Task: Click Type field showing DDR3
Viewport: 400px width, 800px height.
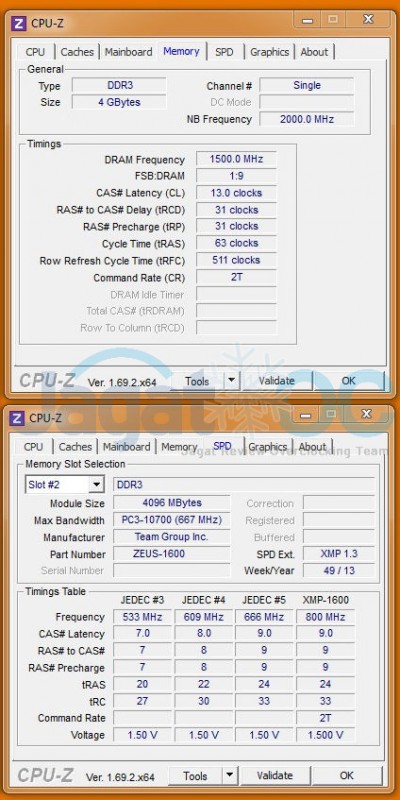Action: coord(119,85)
